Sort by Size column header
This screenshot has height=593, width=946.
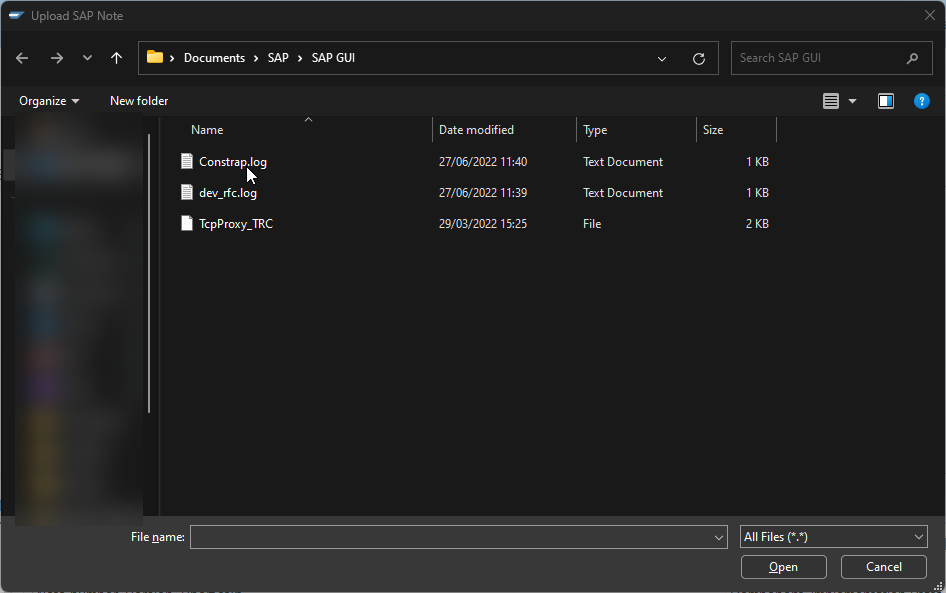[x=713, y=130]
